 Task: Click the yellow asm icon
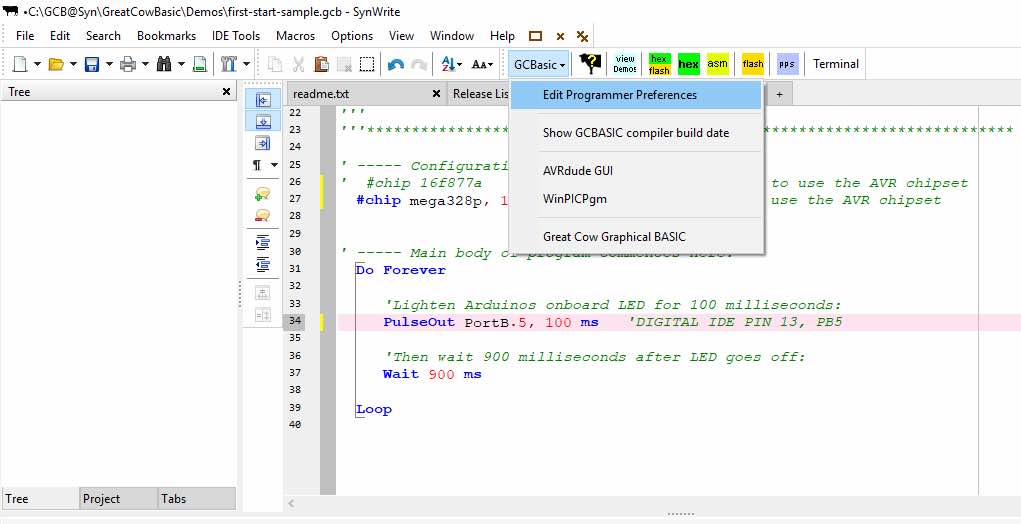click(x=718, y=64)
